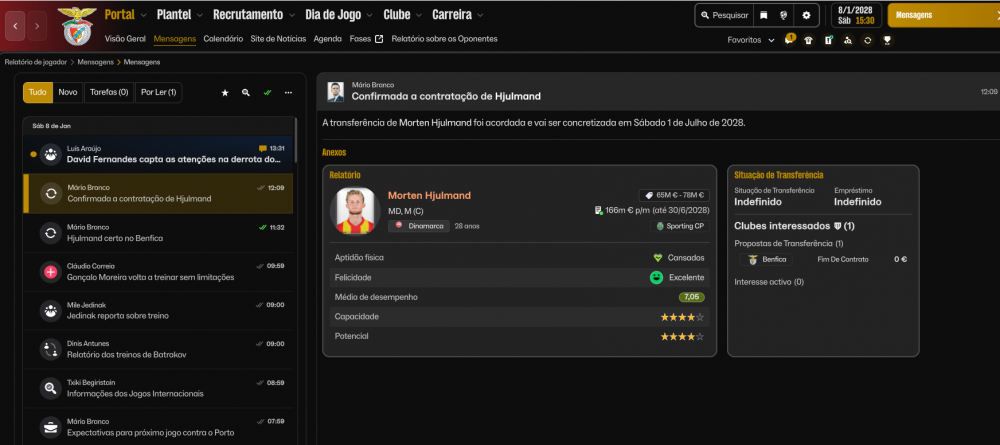Open the report icon in Favoritos
The height and width of the screenshot is (445, 1000).
point(828,40)
